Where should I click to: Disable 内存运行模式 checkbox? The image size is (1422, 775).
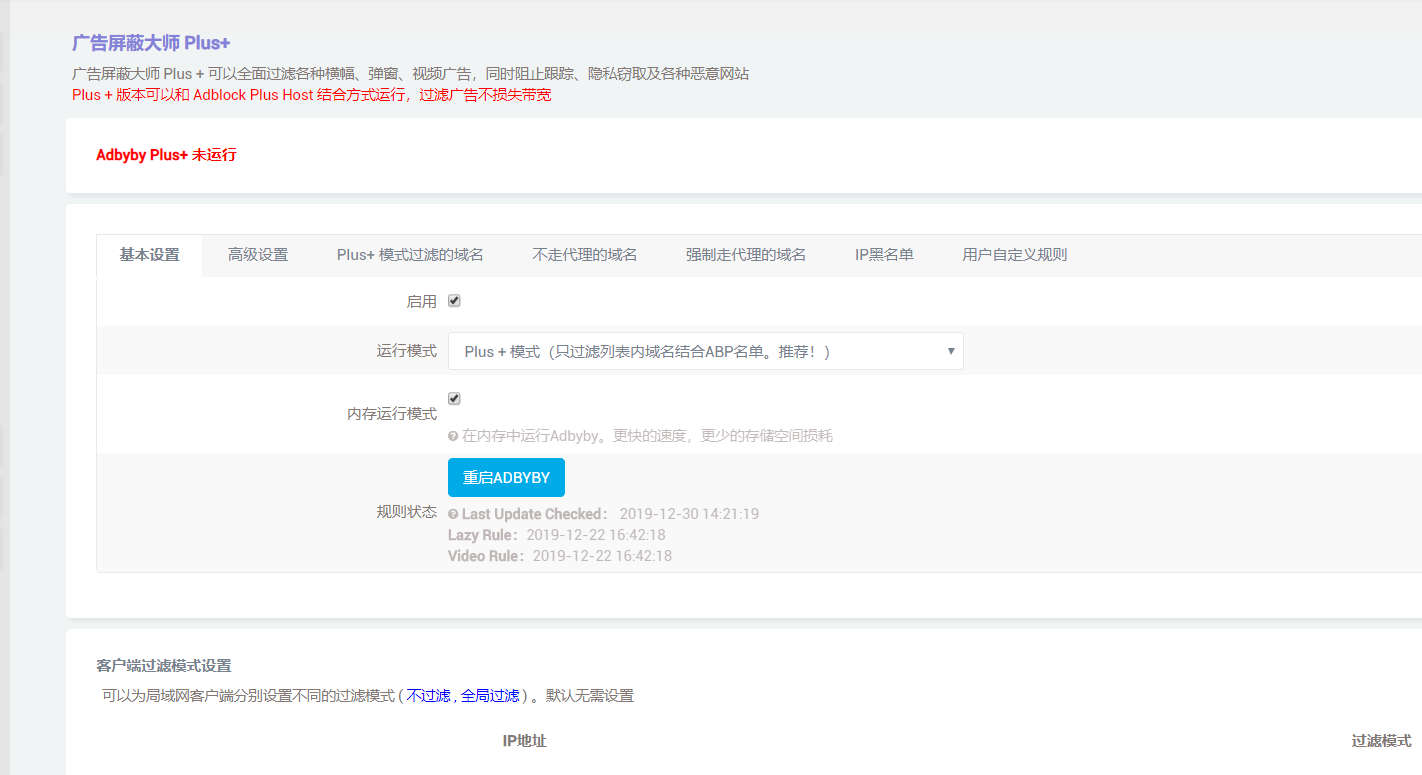pos(454,397)
